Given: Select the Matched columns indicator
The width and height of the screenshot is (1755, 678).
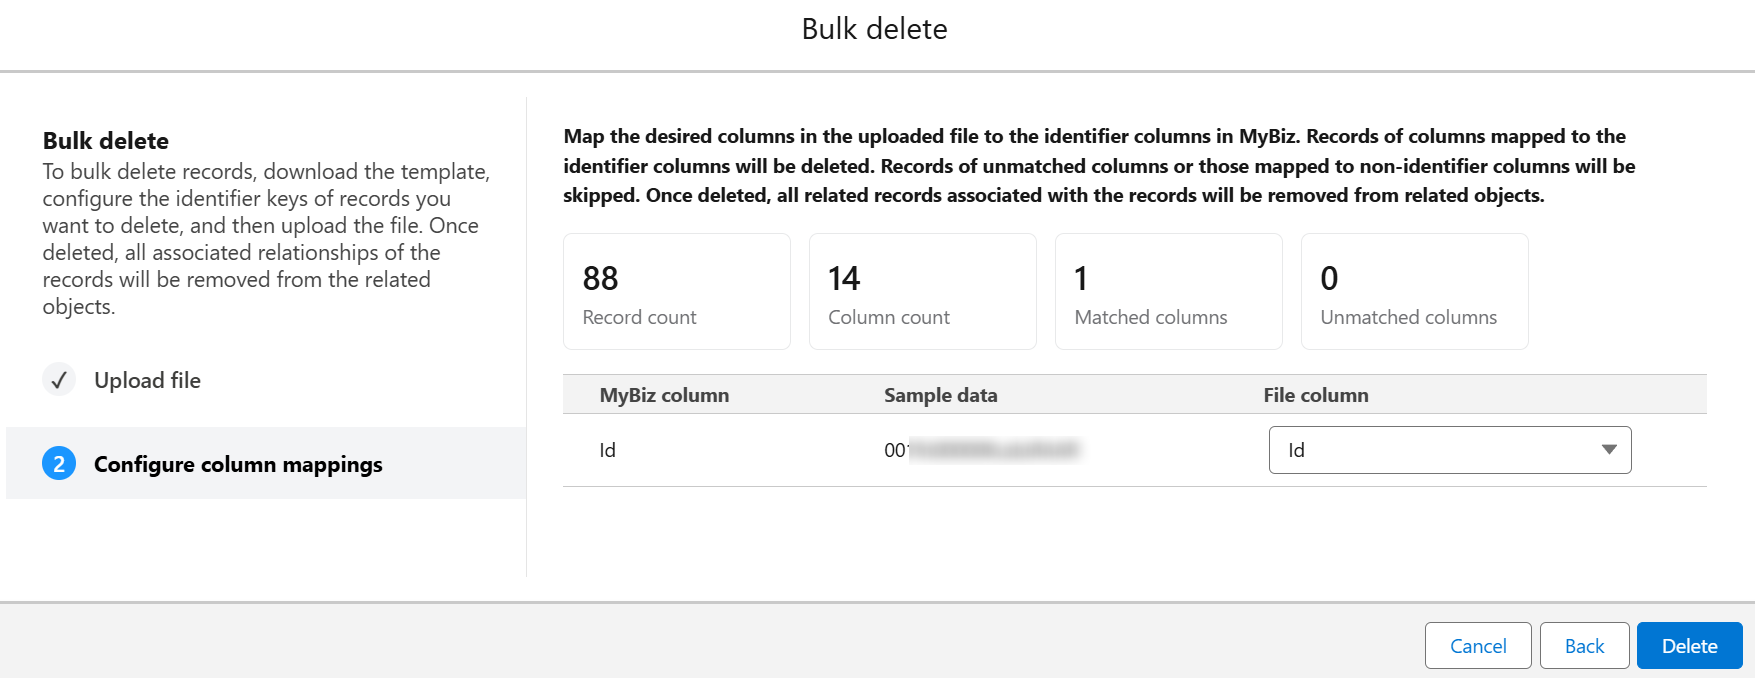Looking at the screenshot, I should tap(1168, 291).
